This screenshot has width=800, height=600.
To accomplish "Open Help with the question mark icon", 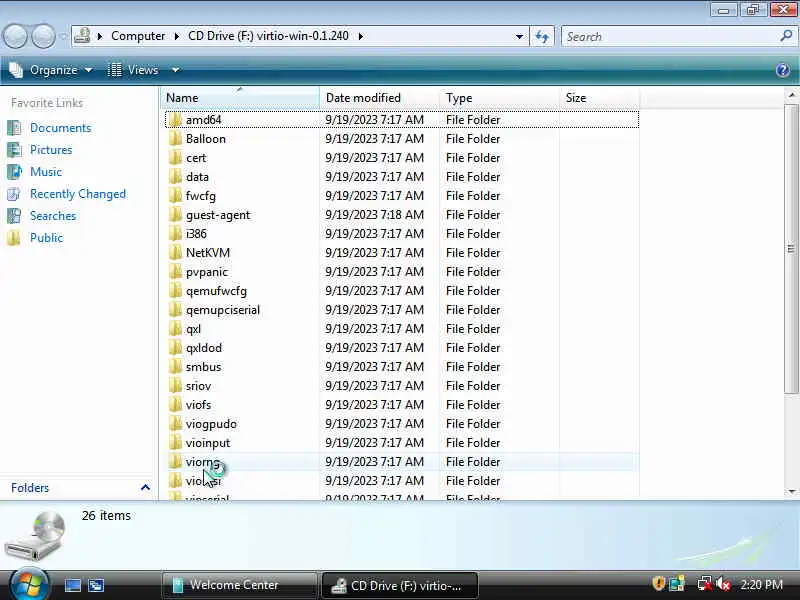I will pos(783,70).
